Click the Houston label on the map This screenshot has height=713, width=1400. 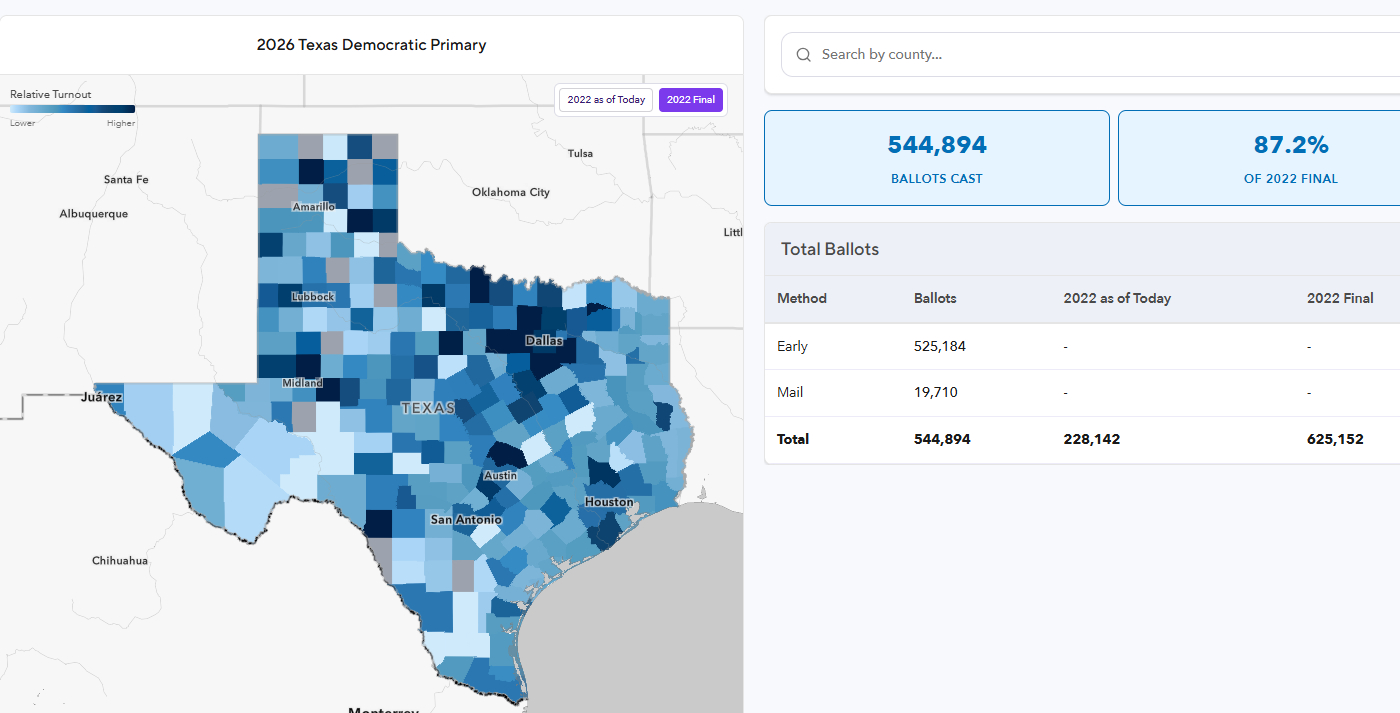coord(608,502)
